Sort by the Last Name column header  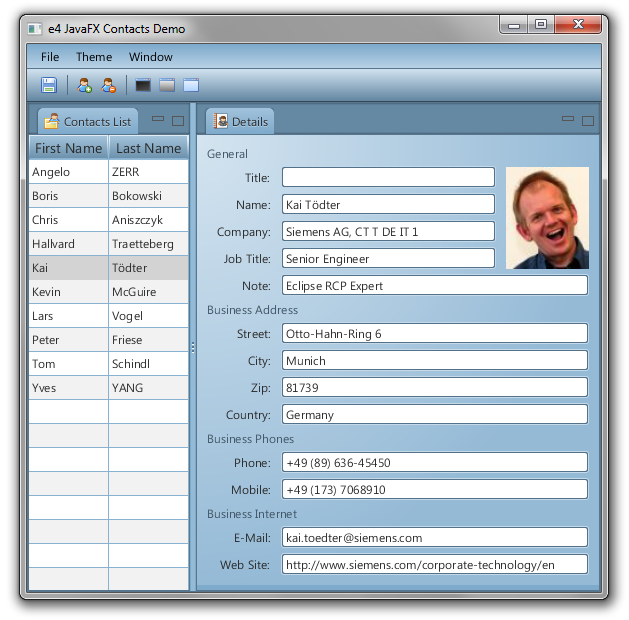coord(148,148)
